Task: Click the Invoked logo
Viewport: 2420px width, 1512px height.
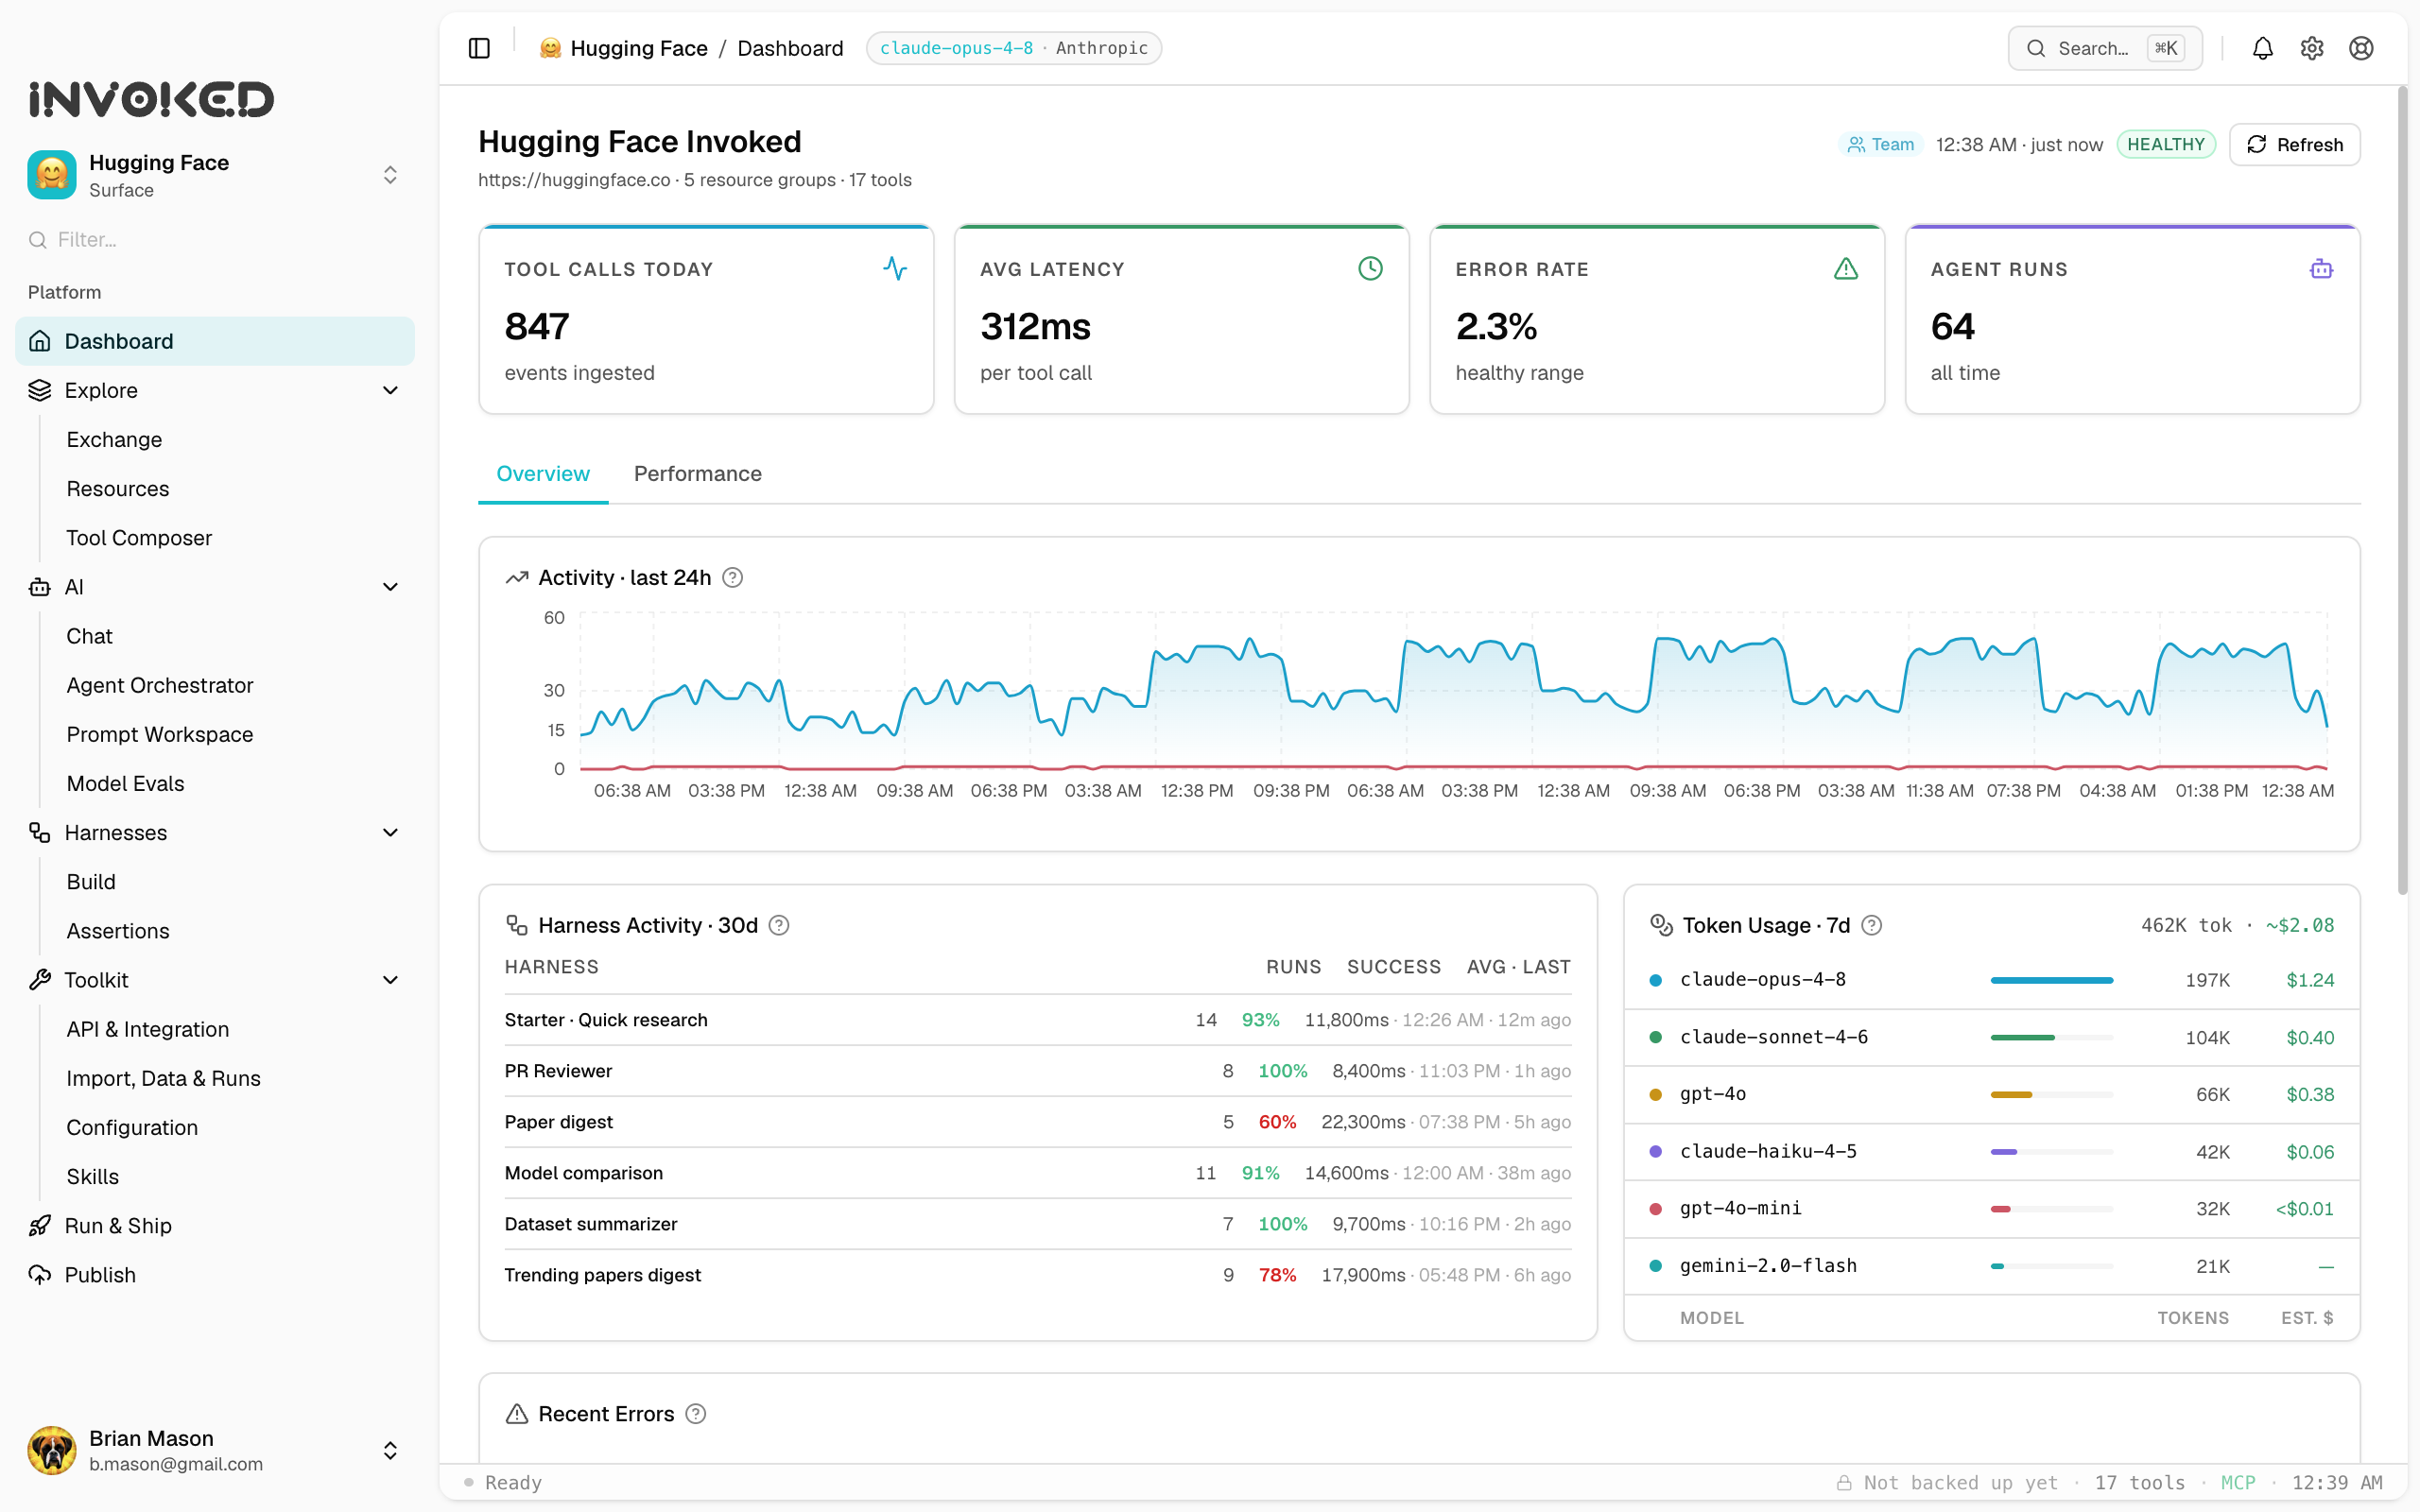Action: click(151, 99)
